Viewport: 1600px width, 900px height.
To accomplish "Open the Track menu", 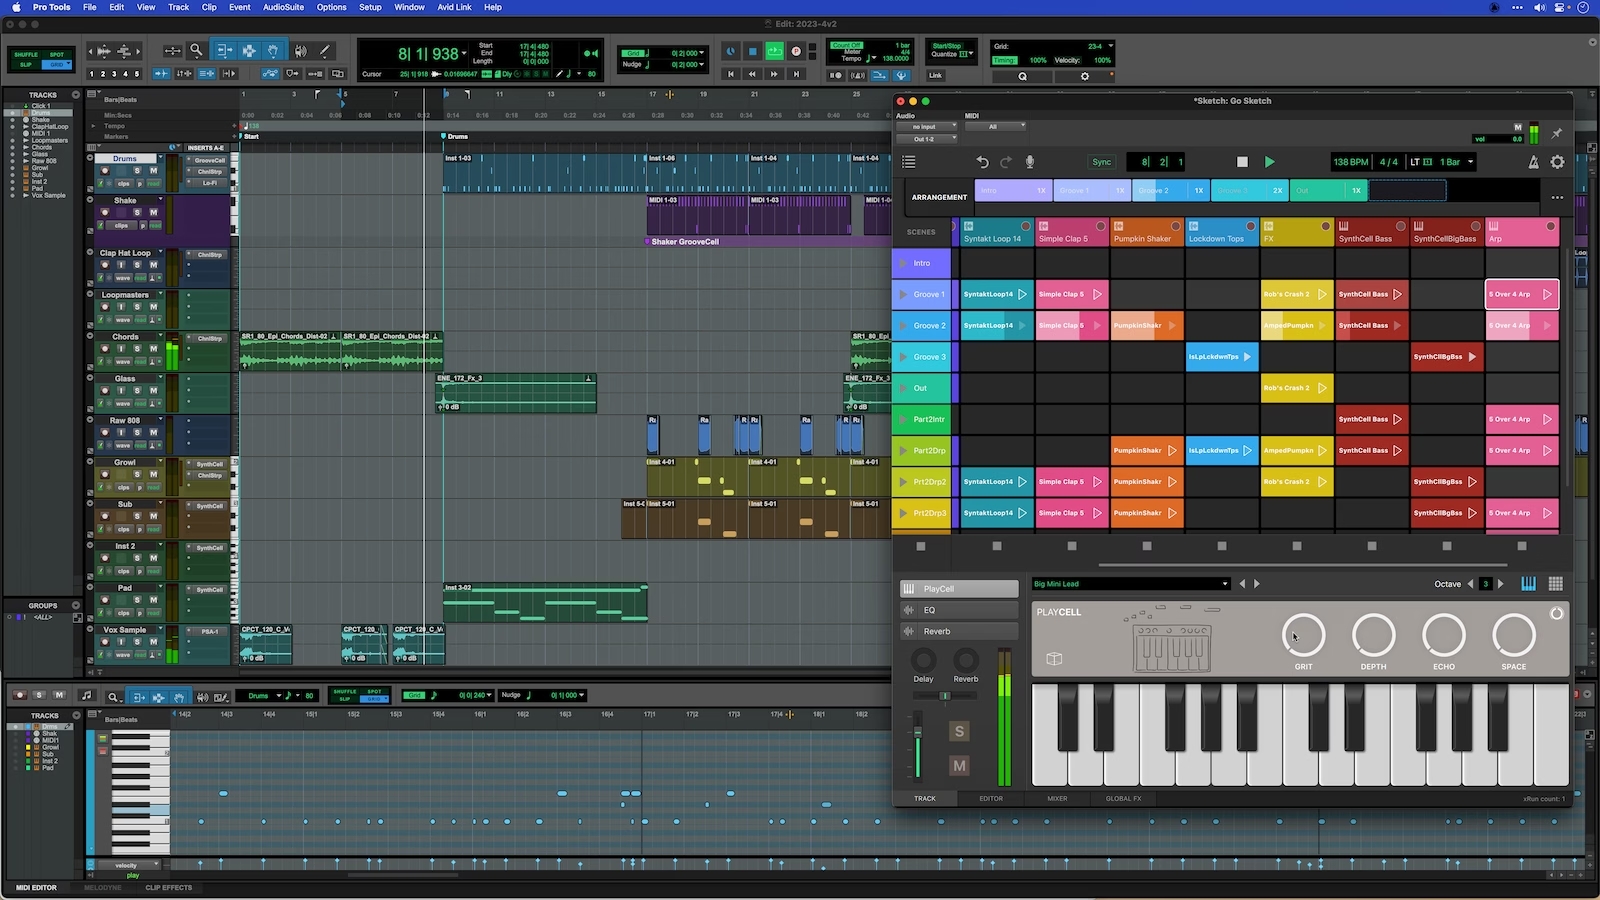I will point(178,7).
